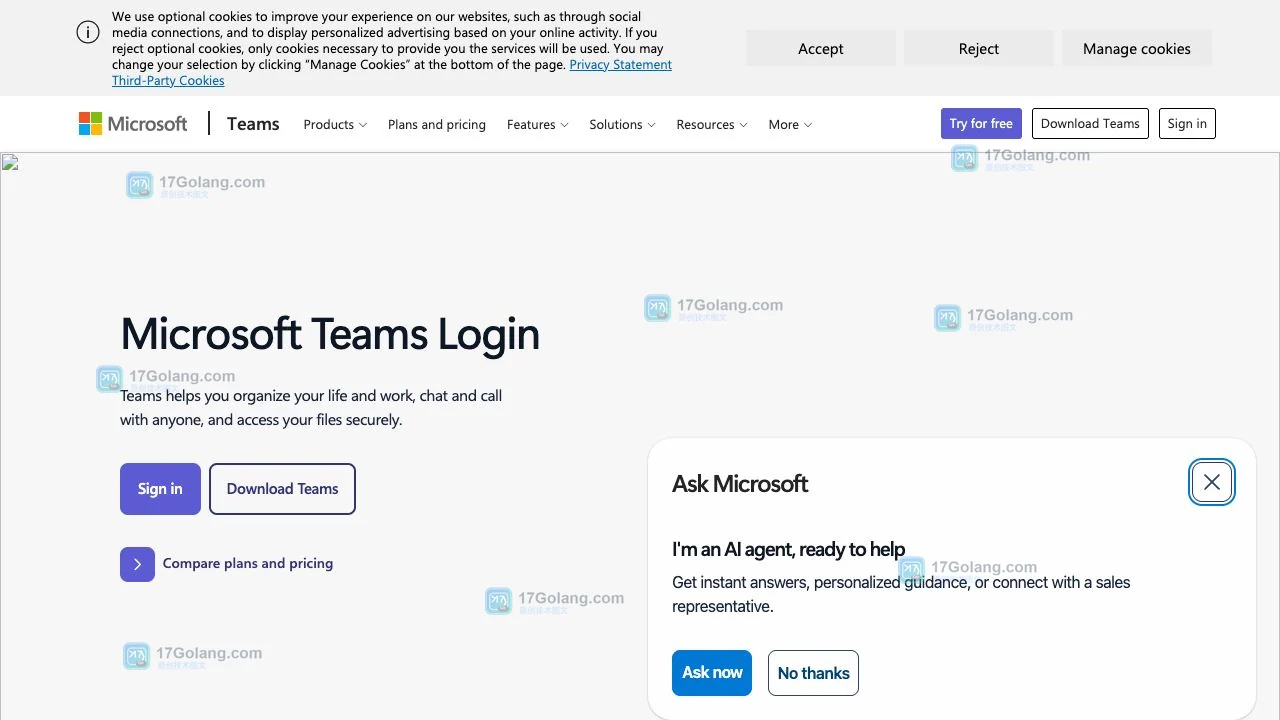Click the Microsoft Teams Login heading
This screenshot has height=720, width=1280.
(x=330, y=334)
